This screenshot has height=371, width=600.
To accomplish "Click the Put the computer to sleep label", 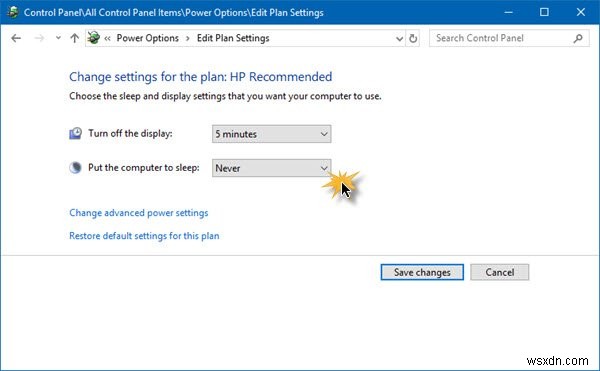I will pyautogui.click(x=144, y=168).
